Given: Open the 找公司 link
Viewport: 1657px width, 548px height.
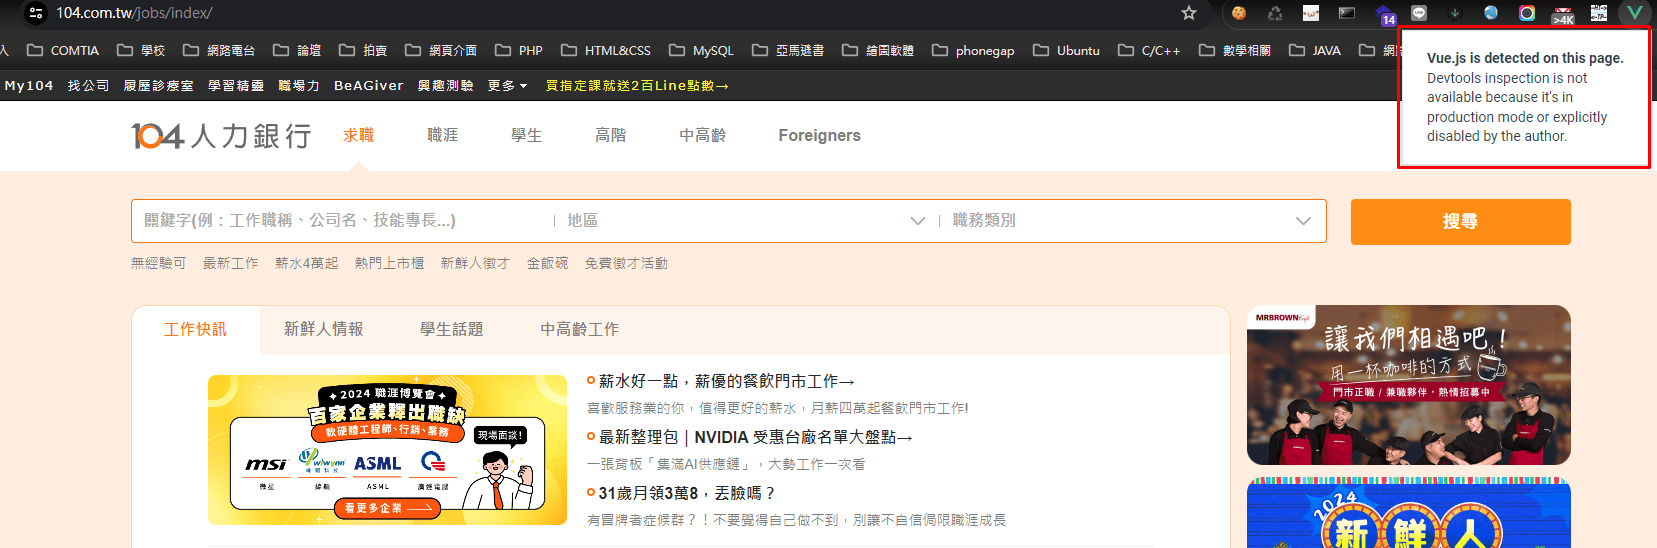Looking at the screenshot, I should tap(88, 86).
